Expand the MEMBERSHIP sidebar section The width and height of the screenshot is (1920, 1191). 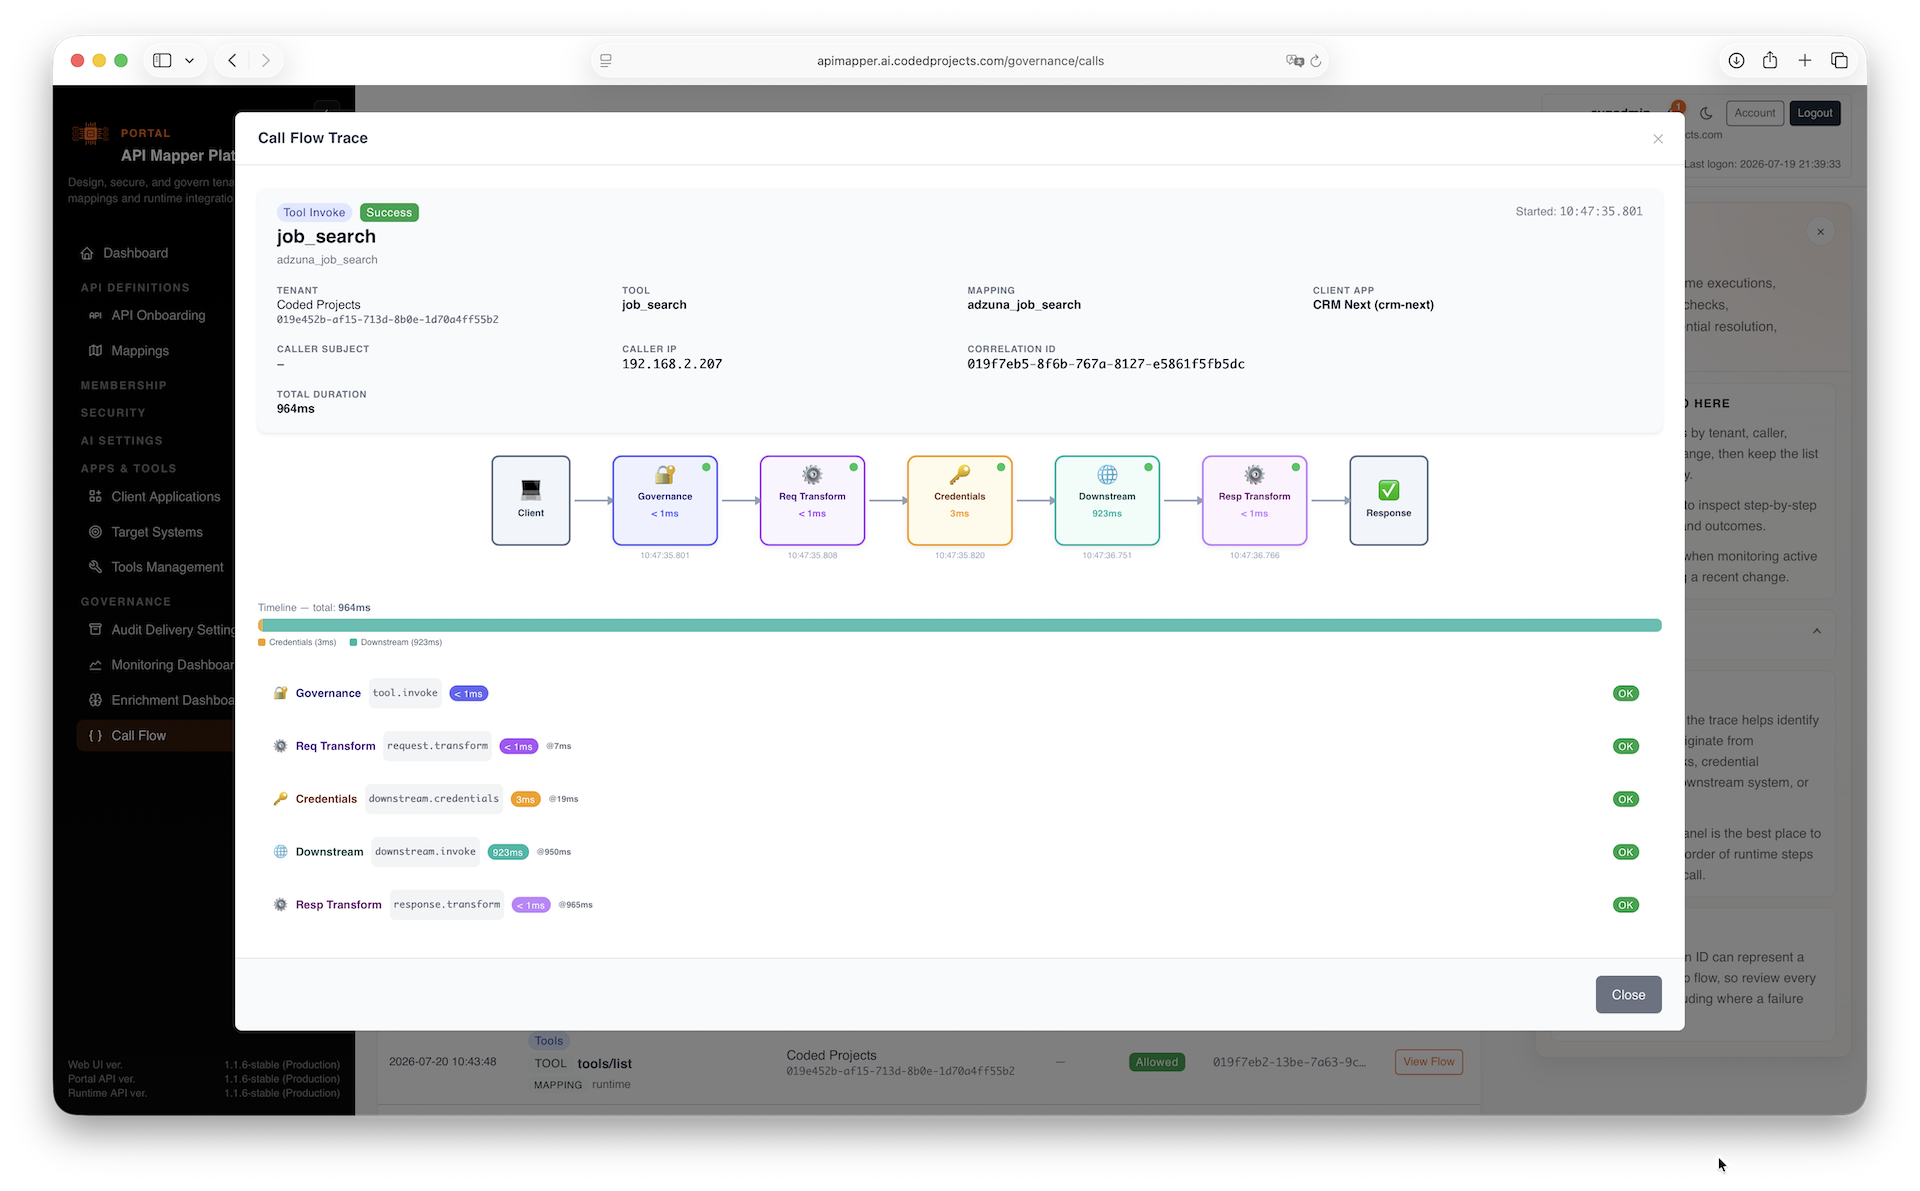[124, 385]
